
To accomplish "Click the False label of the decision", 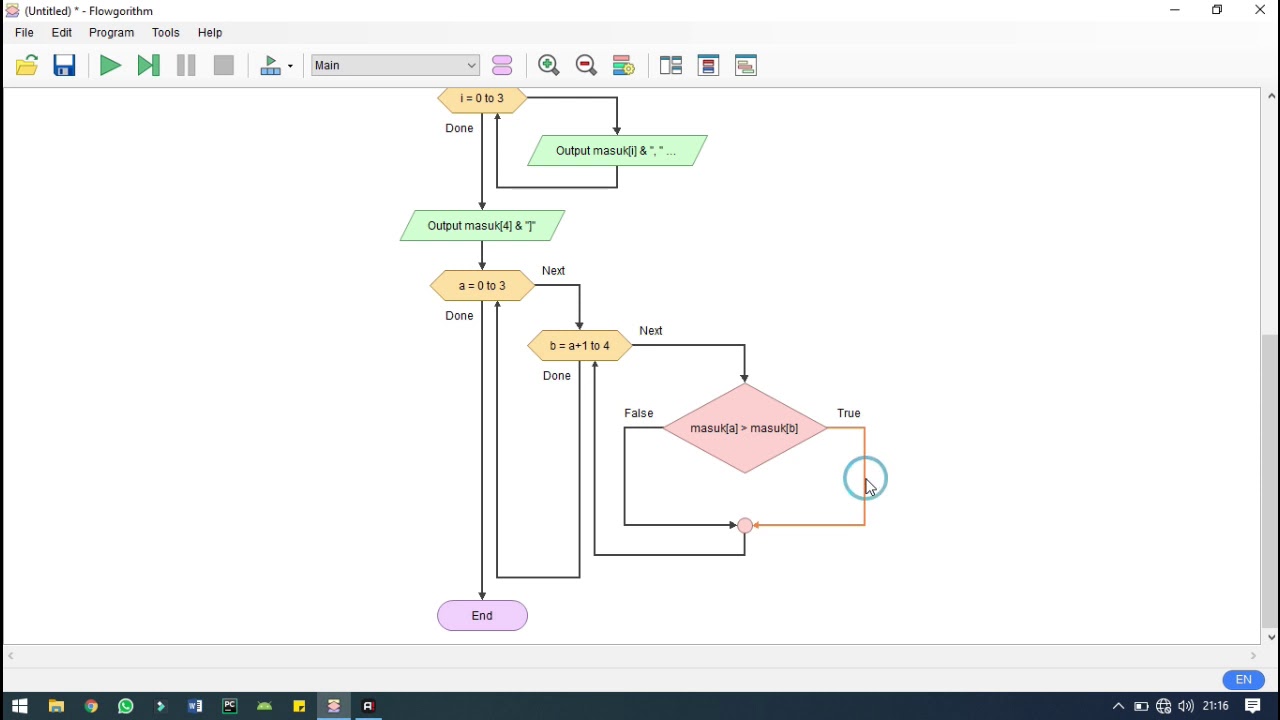I will 639,413.
